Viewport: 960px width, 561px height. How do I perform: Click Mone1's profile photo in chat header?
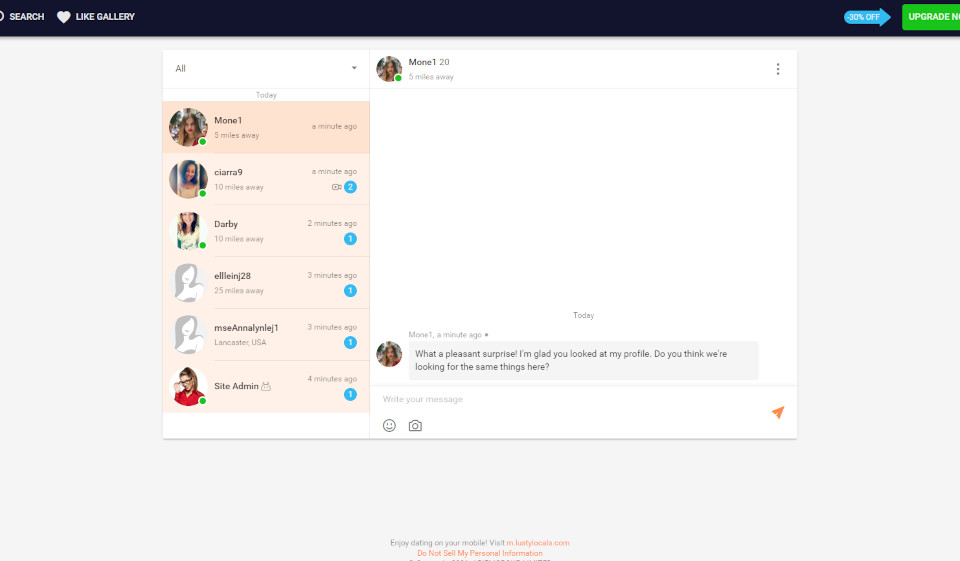389,69
